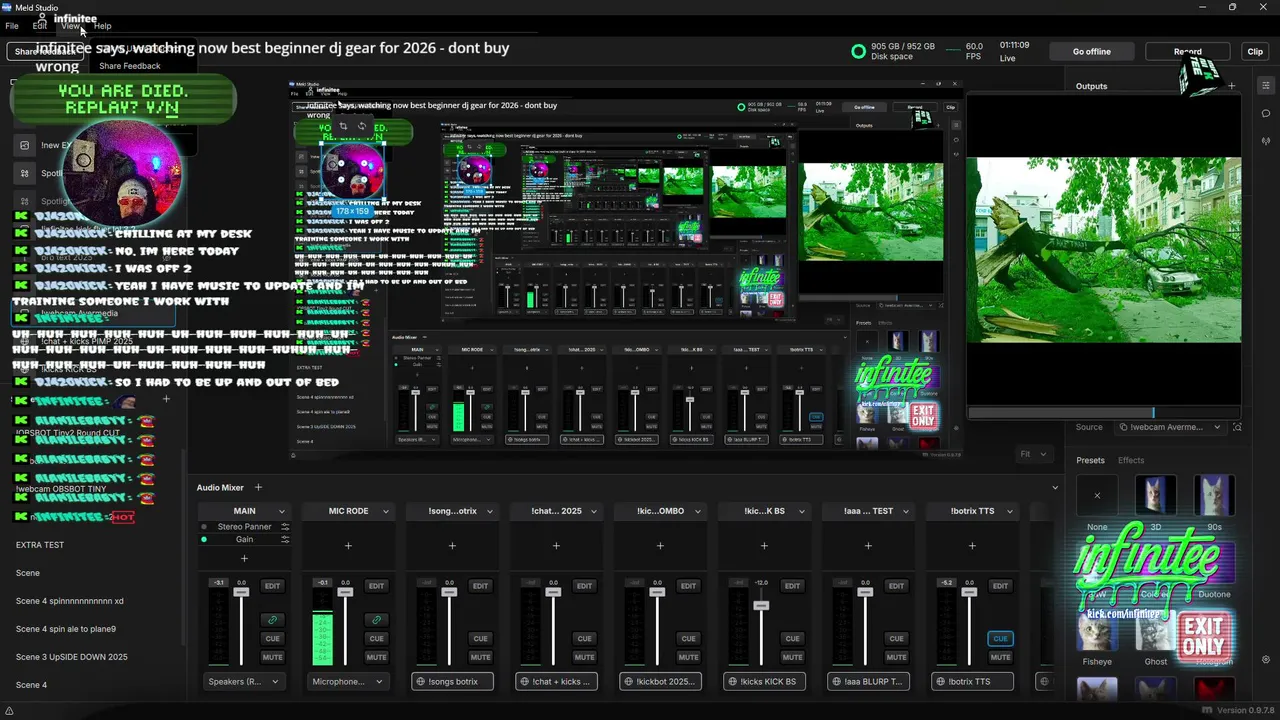Click the link icon on MAIN channel
The width and height of the screenshot is (1280, 720).
(x=272, y=620)
